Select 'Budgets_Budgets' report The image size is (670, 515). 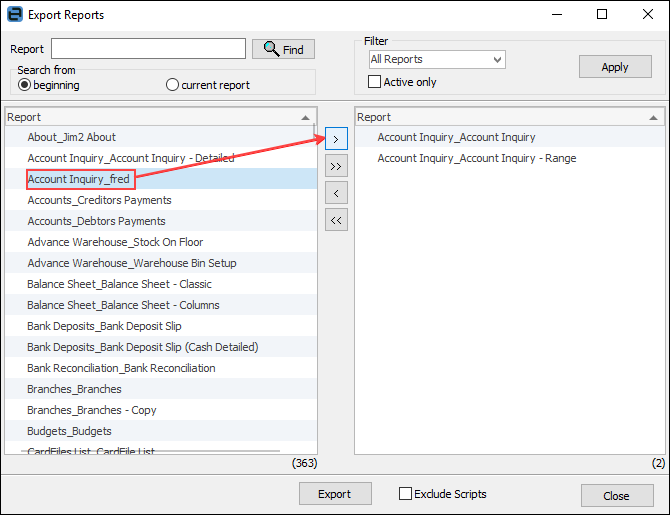161,430
